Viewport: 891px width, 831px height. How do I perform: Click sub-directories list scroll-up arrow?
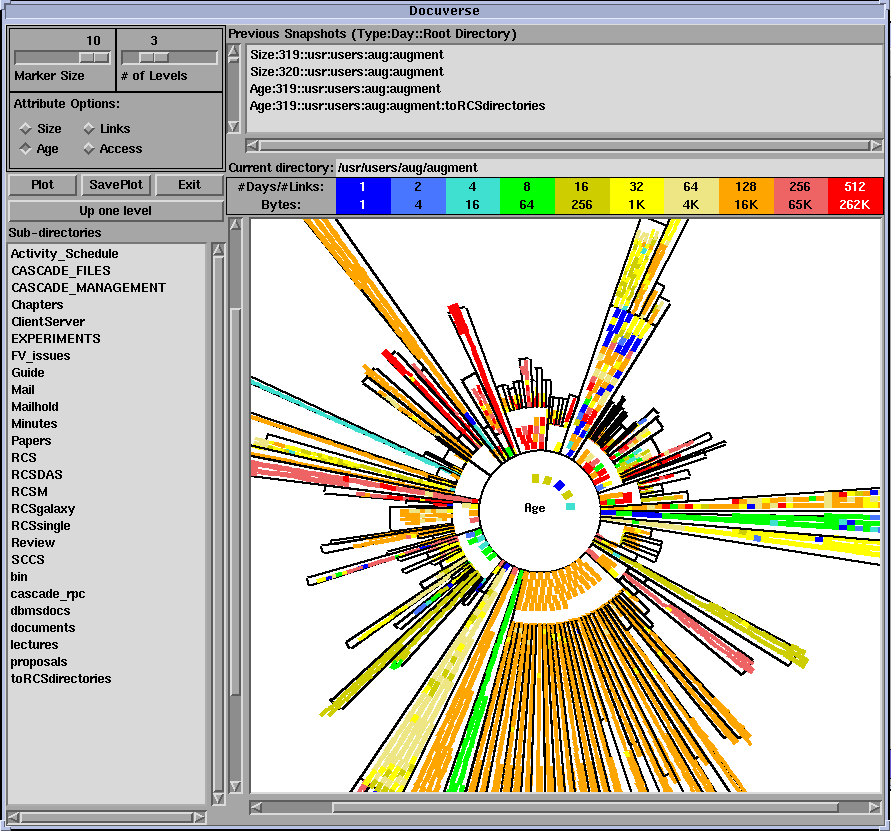[218, 250]
